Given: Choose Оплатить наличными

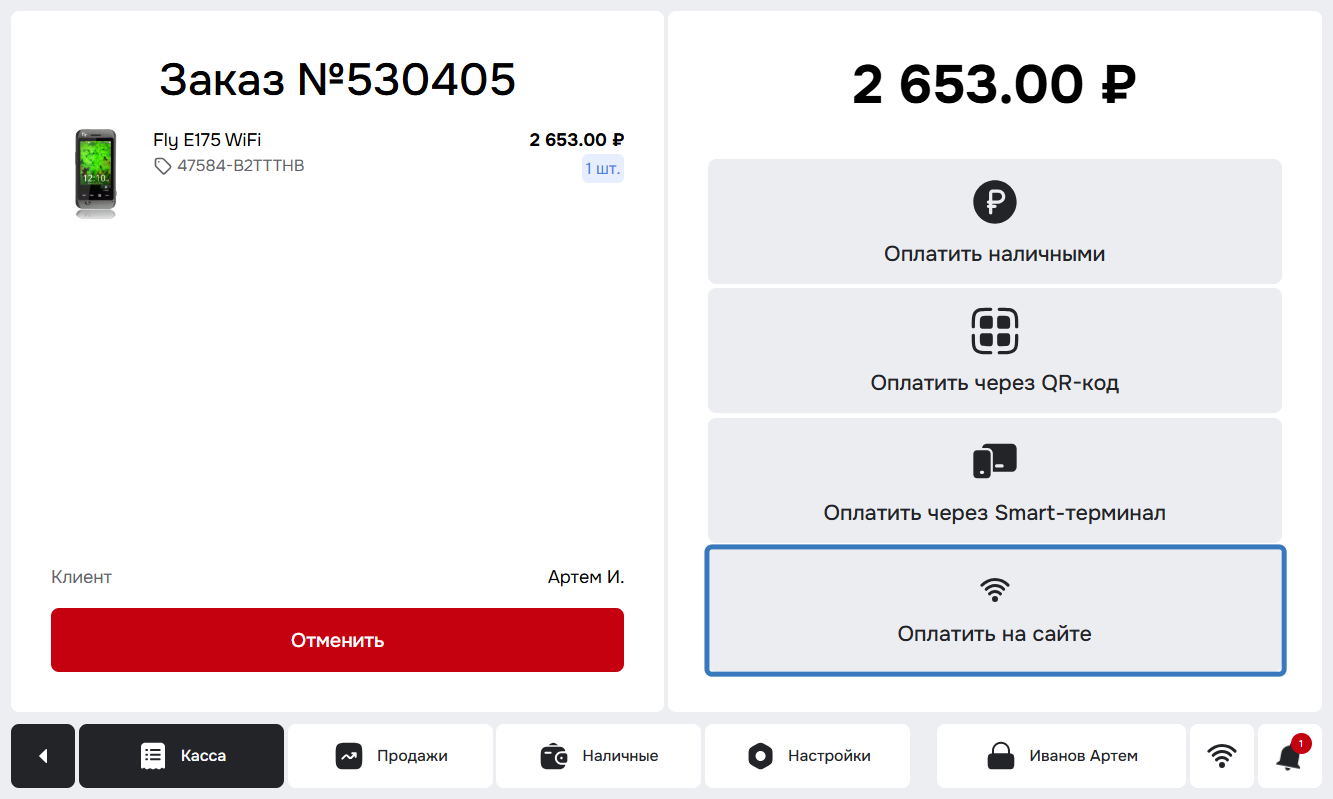Looking at the screenshot, I should point(995,221).
